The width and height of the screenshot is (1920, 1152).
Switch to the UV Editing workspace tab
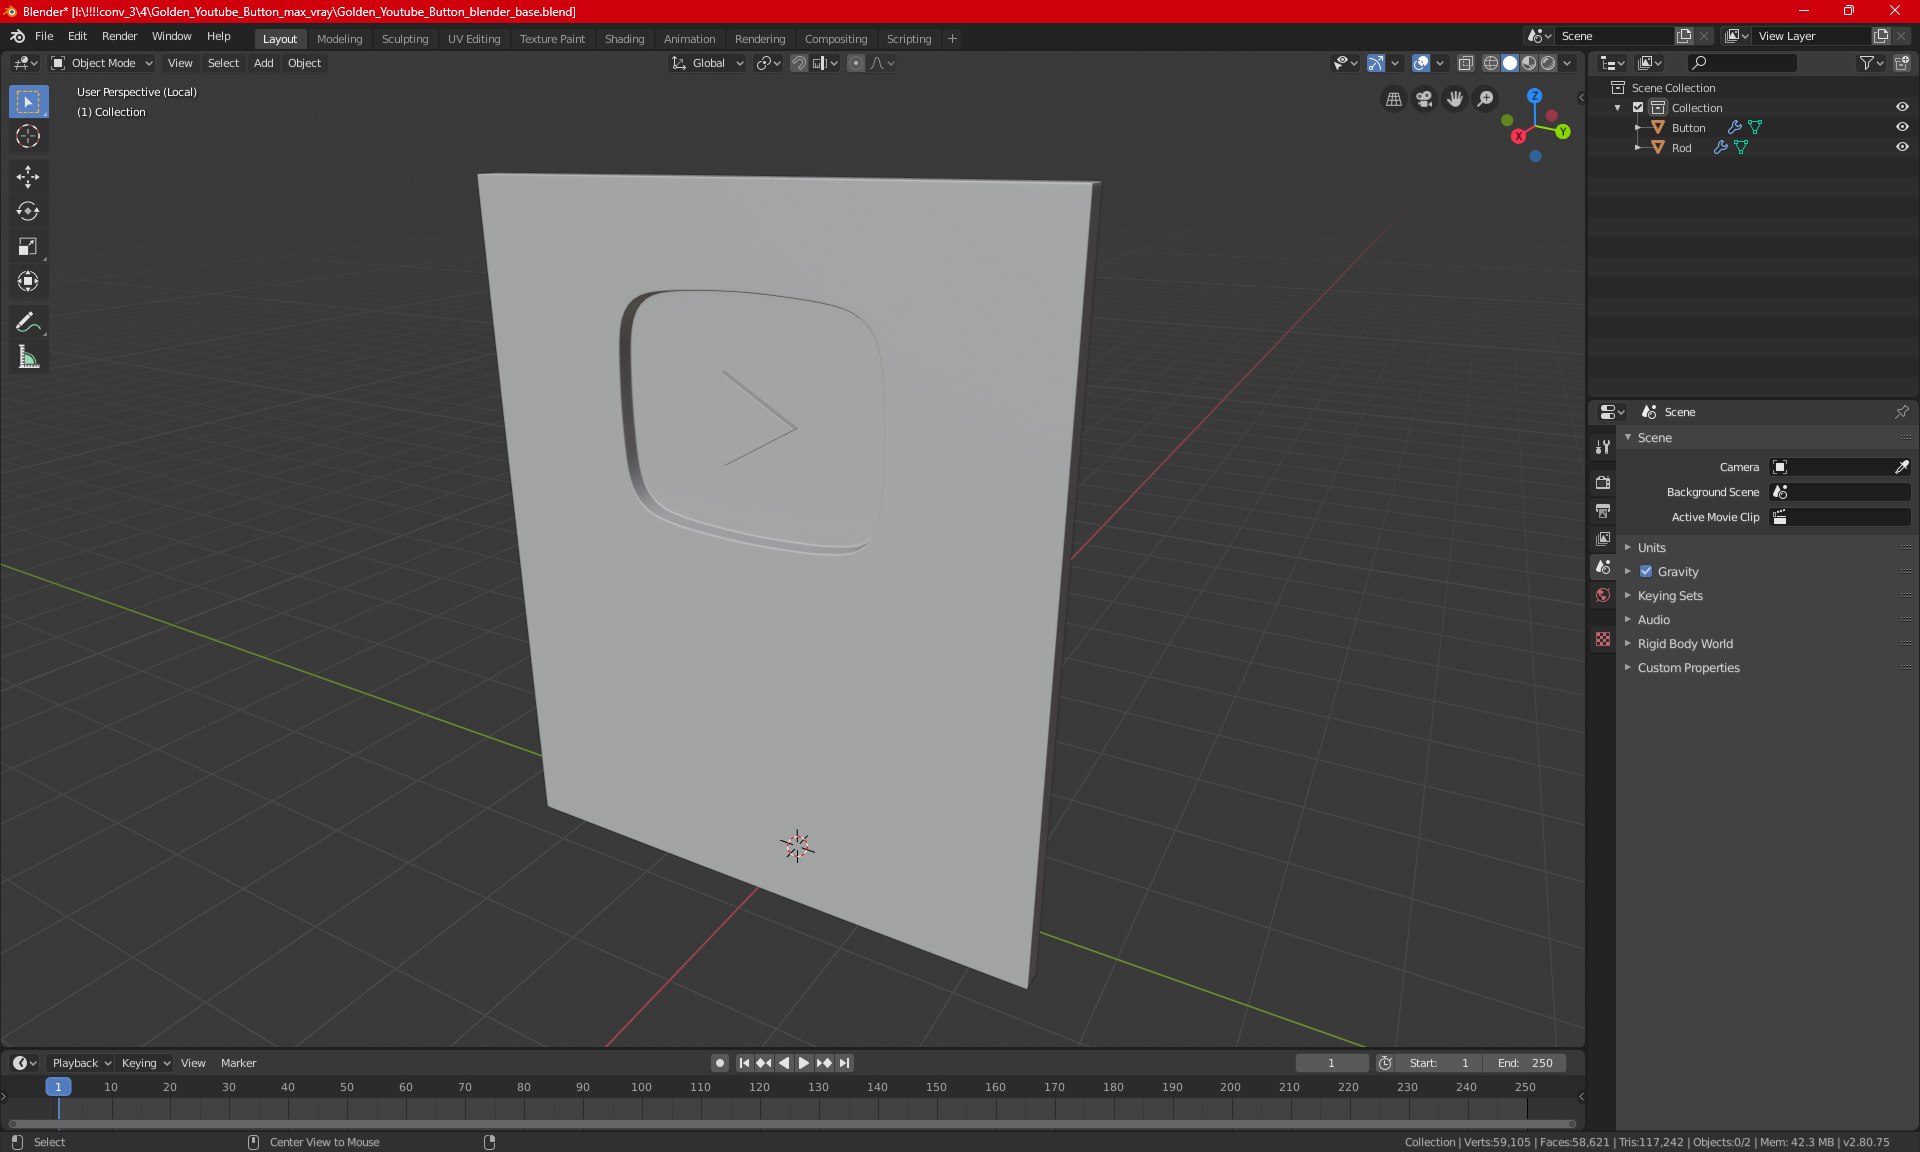474,39
